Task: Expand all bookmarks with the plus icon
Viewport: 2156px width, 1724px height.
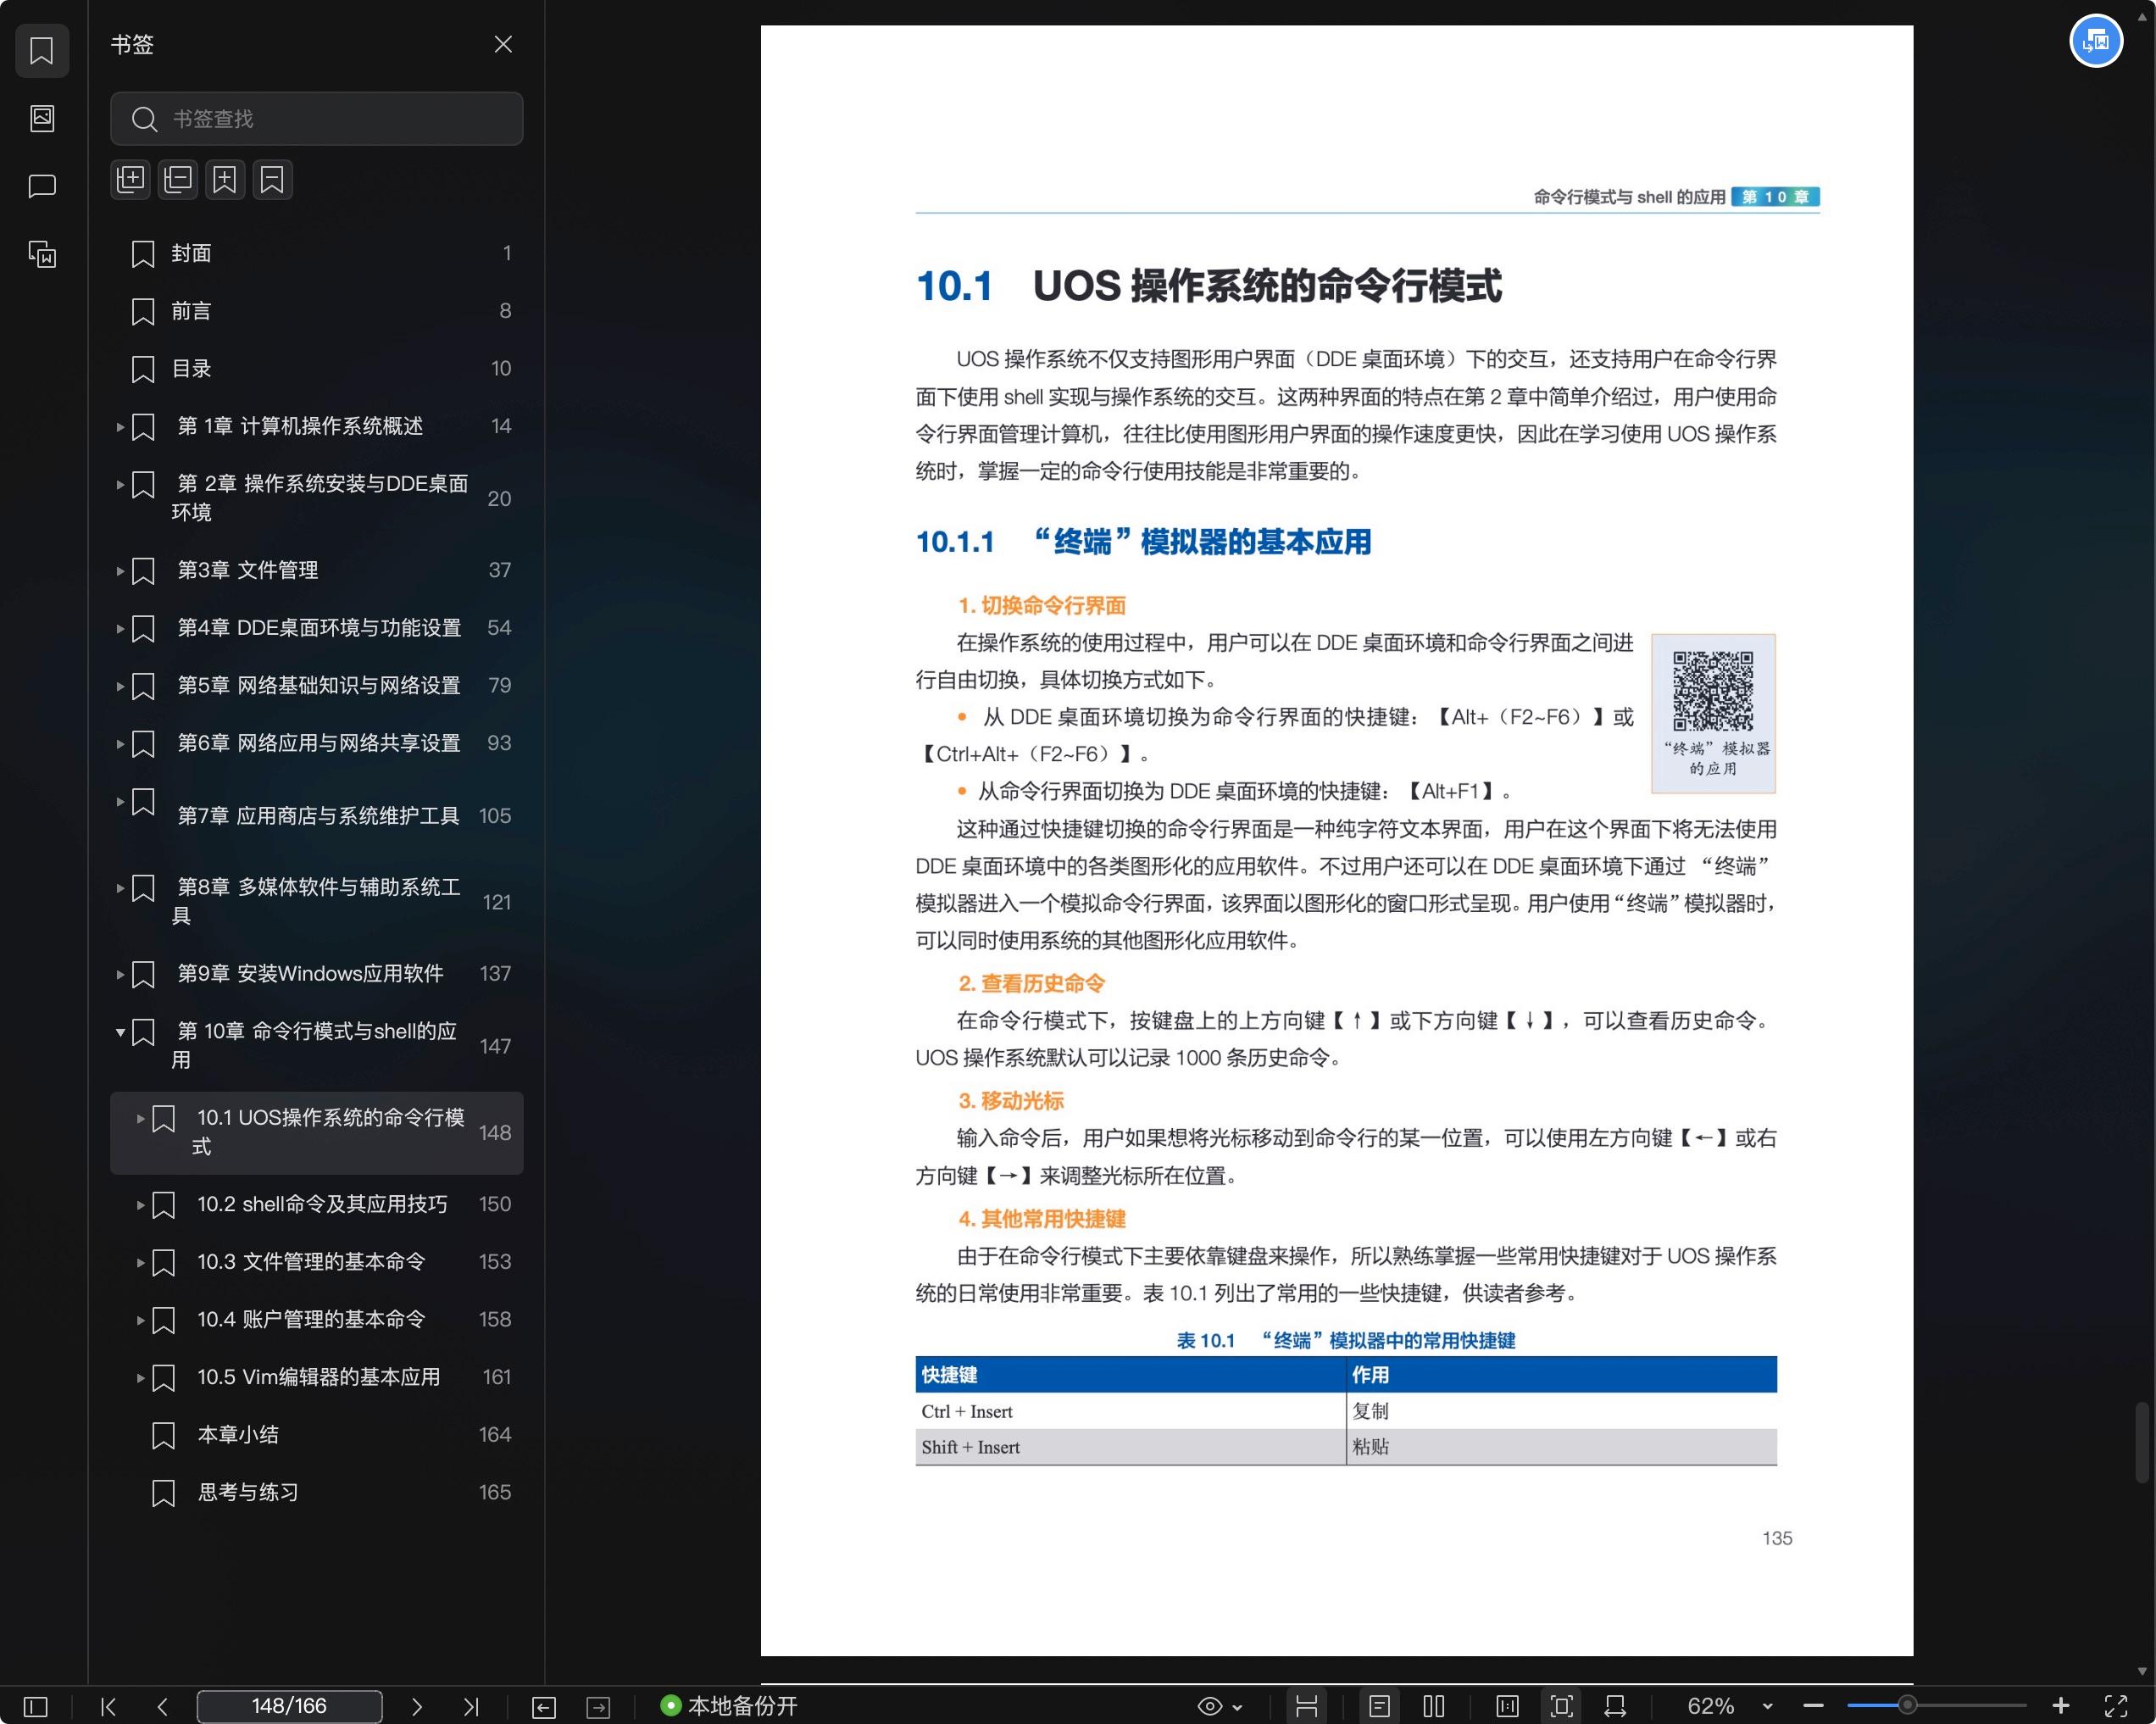Action: [x=130, y=179]
